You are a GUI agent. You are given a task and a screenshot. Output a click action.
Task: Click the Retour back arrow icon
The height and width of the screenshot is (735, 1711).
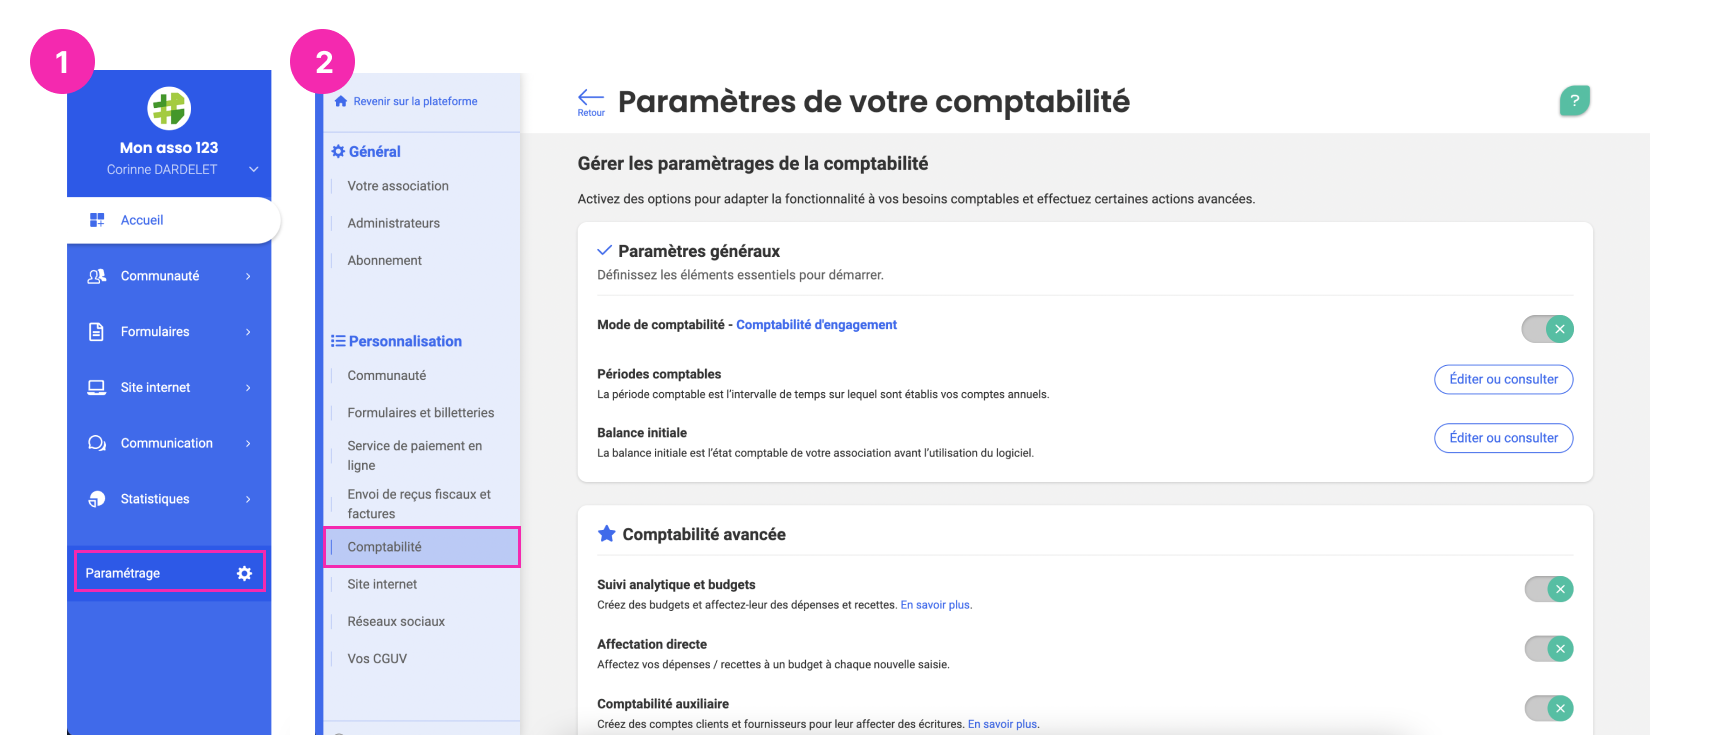point(591,97)
